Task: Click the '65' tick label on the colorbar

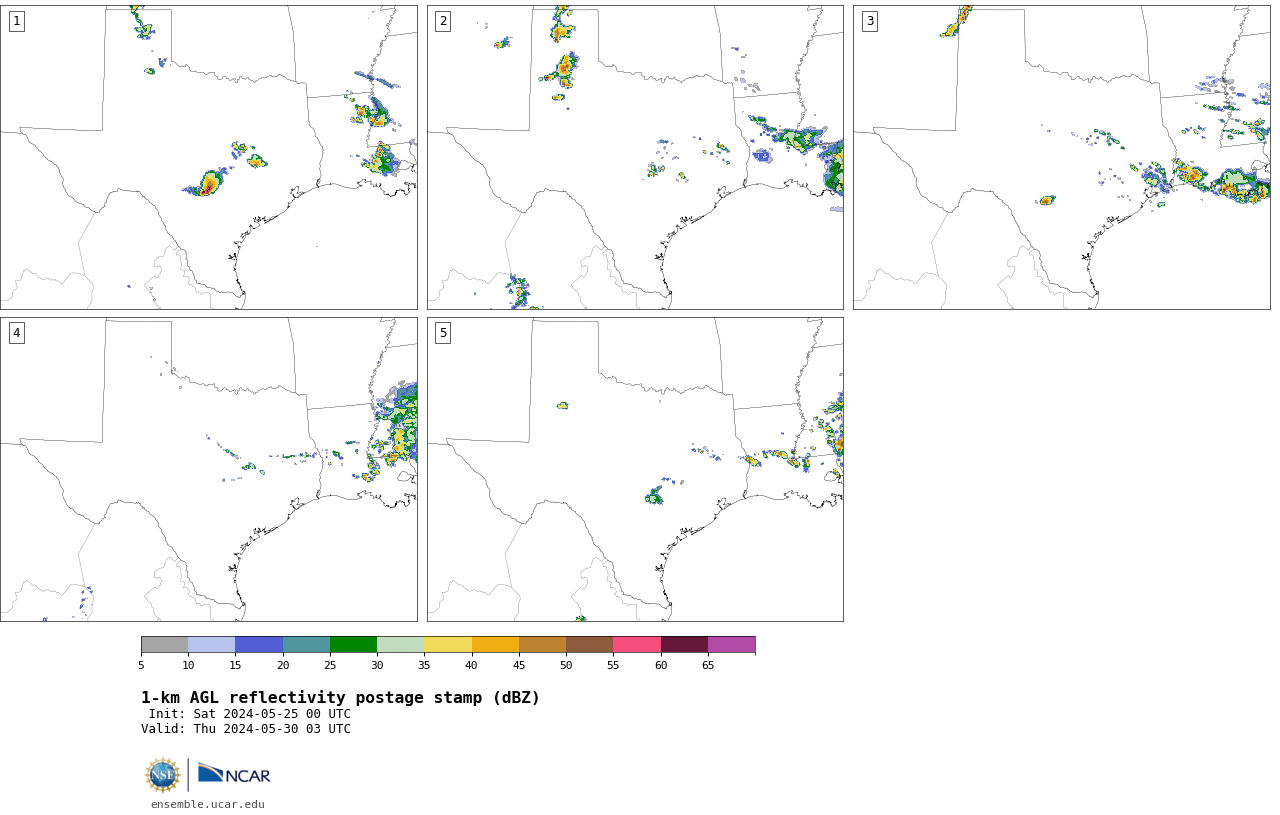Action: pos(708,666)
